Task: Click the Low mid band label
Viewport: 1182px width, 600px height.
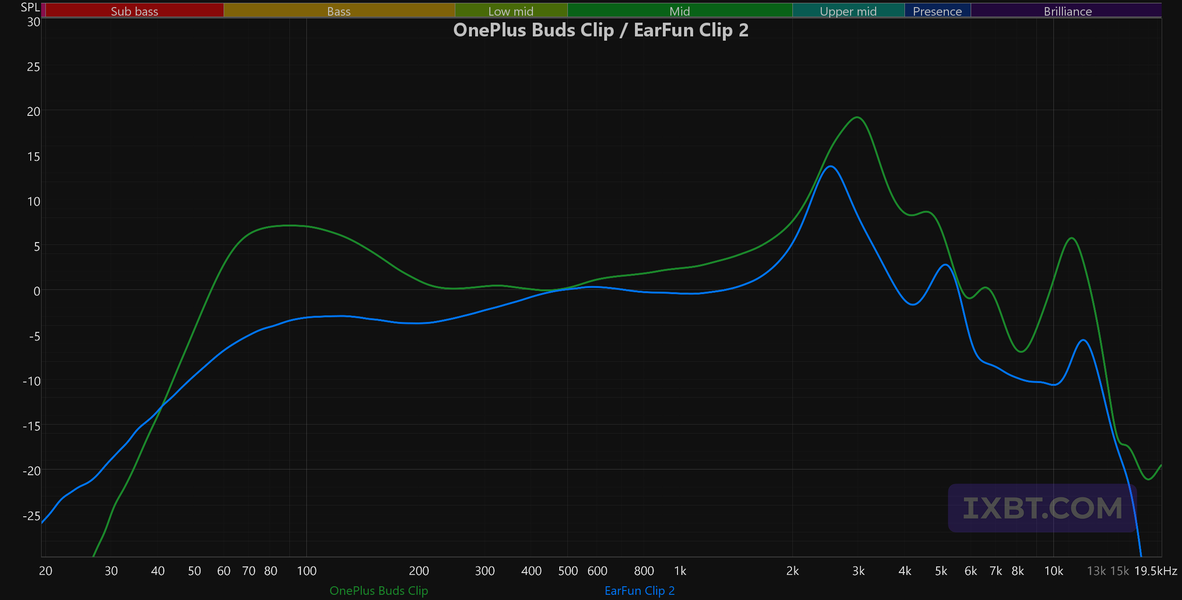Action: tap(510, 11)
